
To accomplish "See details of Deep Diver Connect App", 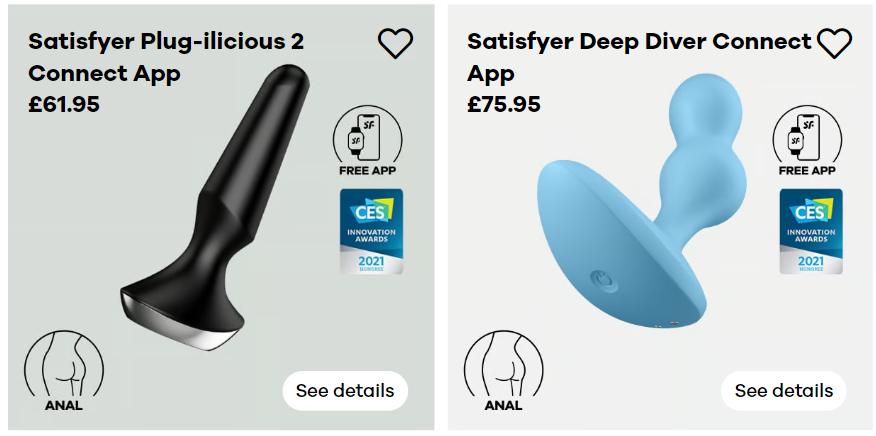I will tap(784, 391).
